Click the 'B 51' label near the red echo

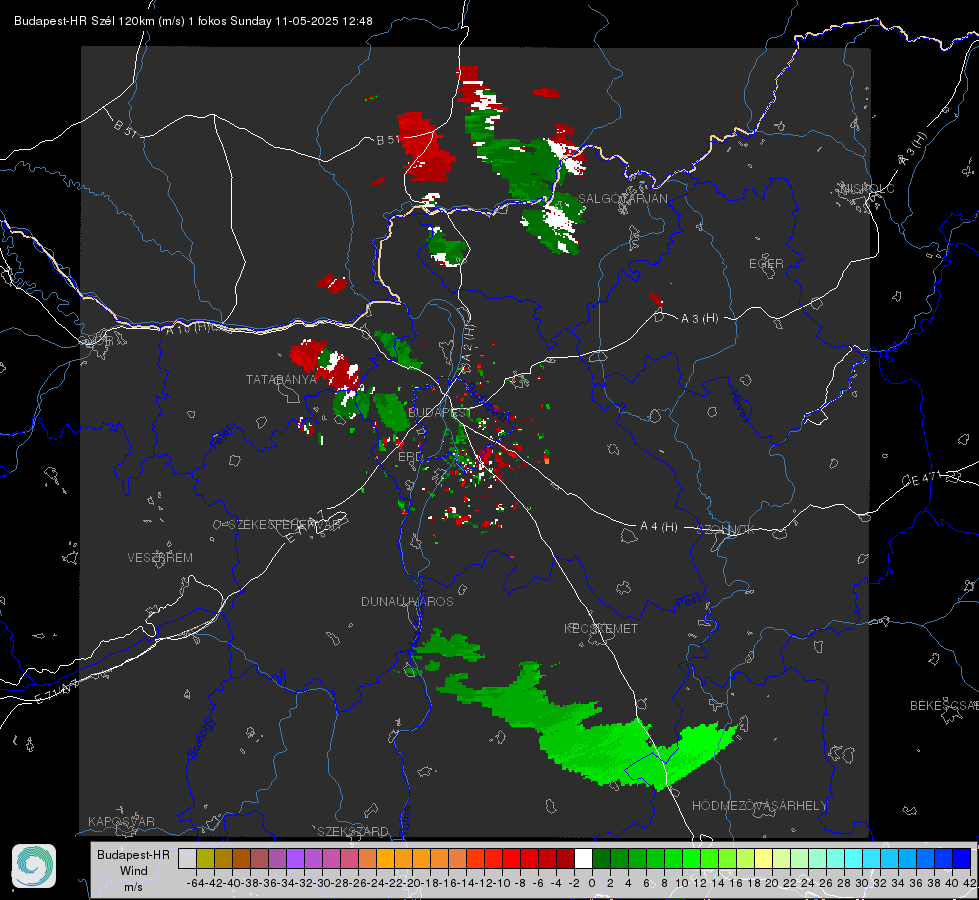pos(388,140)
